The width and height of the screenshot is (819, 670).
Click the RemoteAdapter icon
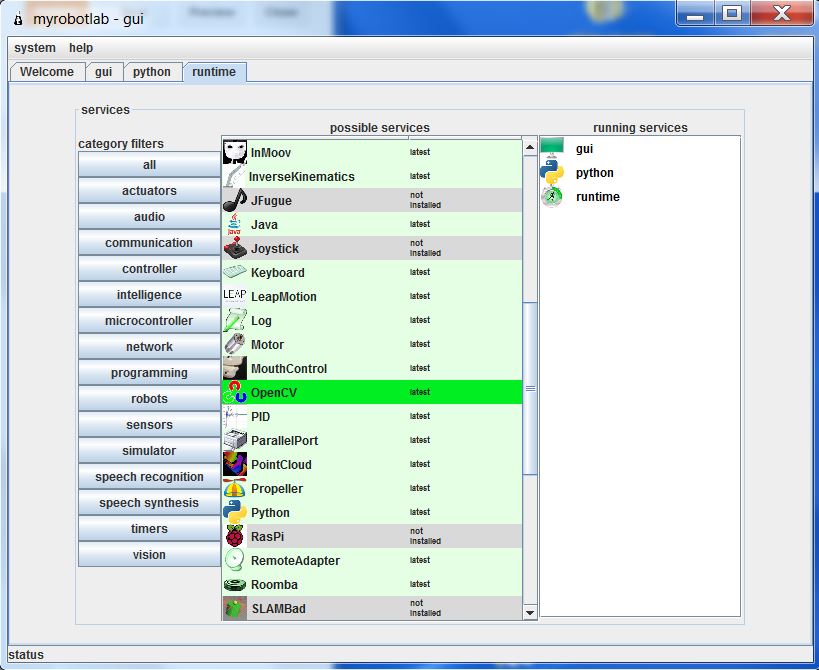tap(235, 560)
